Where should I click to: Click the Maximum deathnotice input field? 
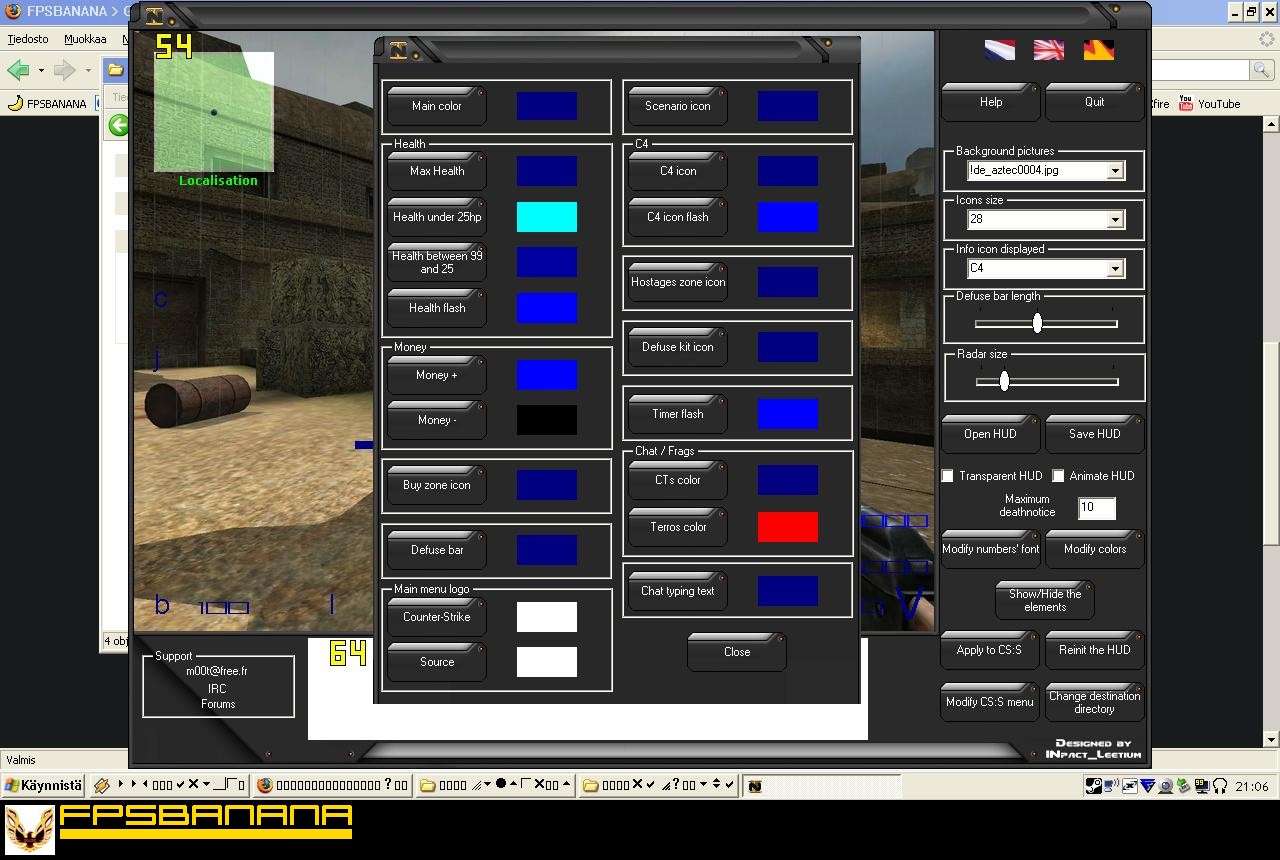pyautogui.click(x=1096, y=508)
